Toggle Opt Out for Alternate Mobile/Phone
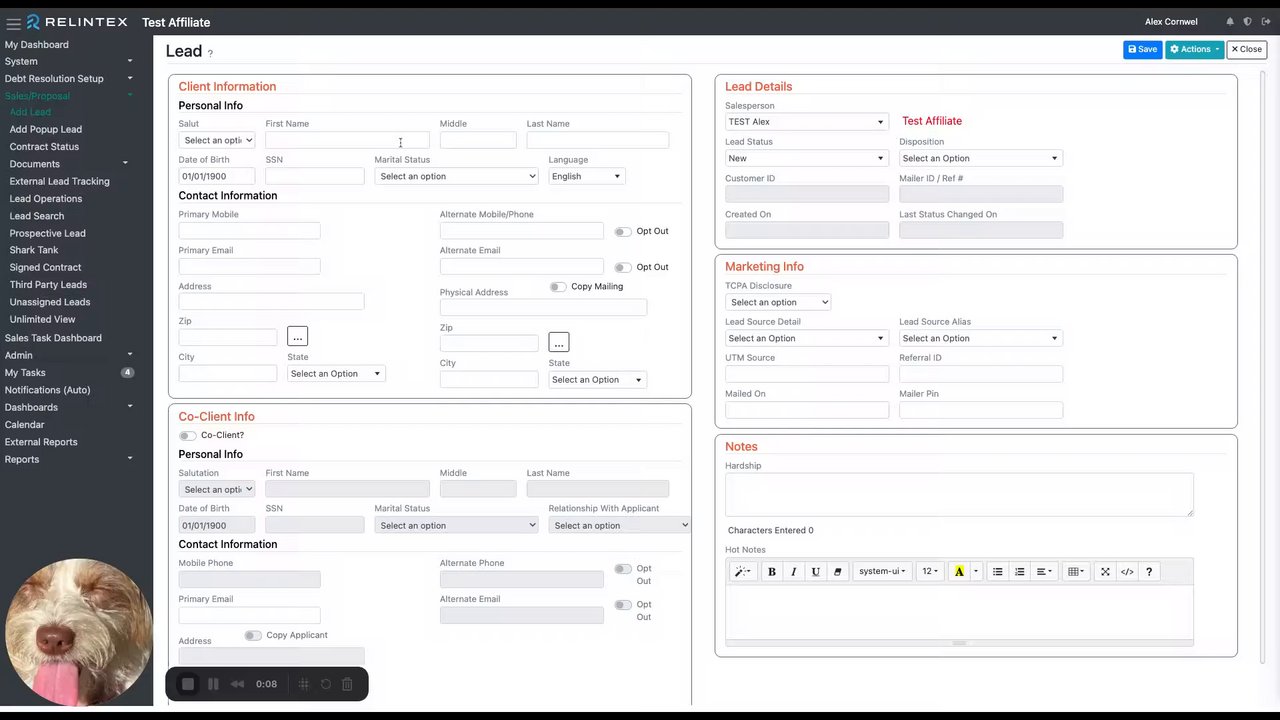 [x=623, y=231]
